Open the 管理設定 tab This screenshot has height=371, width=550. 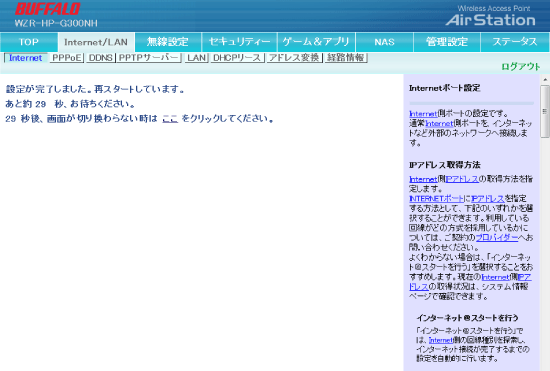[x=447, y=42]
